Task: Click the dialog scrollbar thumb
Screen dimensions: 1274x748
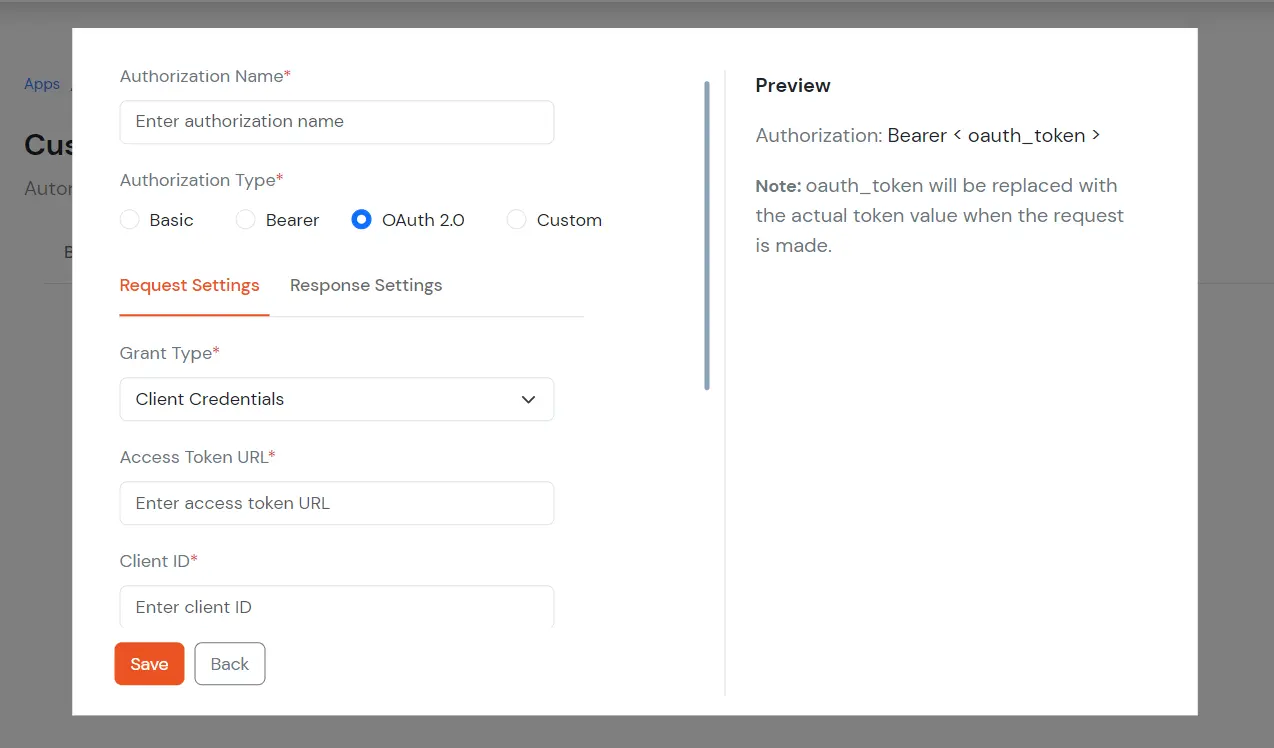Action: (706, 230)
